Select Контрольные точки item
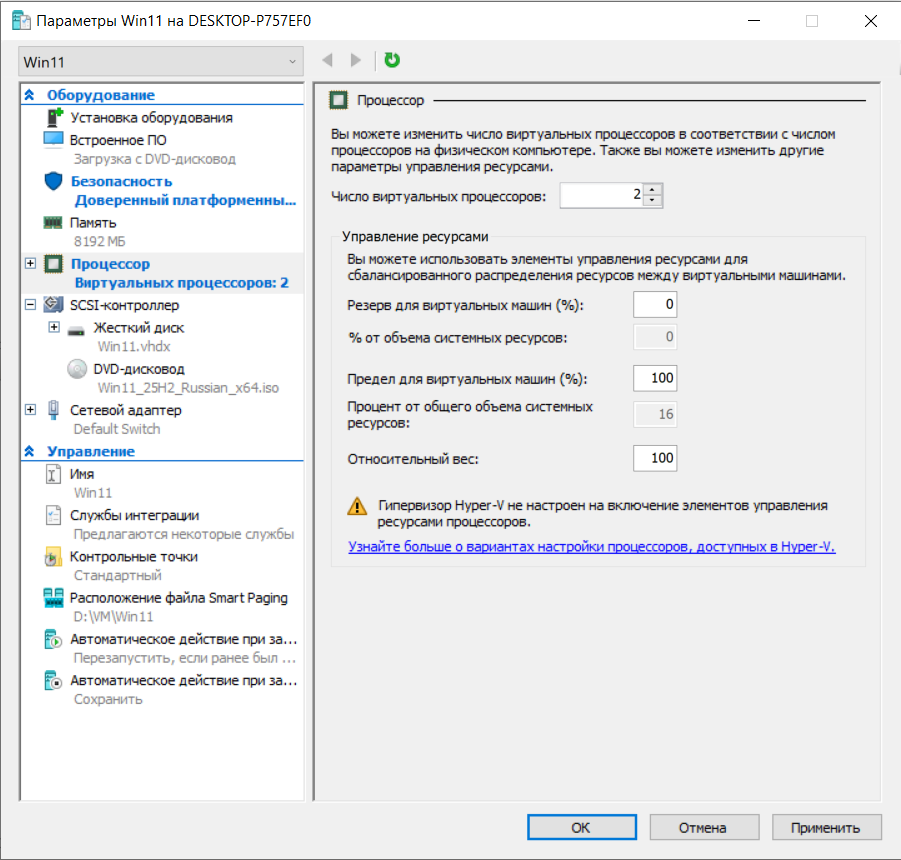The width and height of the screenshot is (901, 860). point(134,557)
